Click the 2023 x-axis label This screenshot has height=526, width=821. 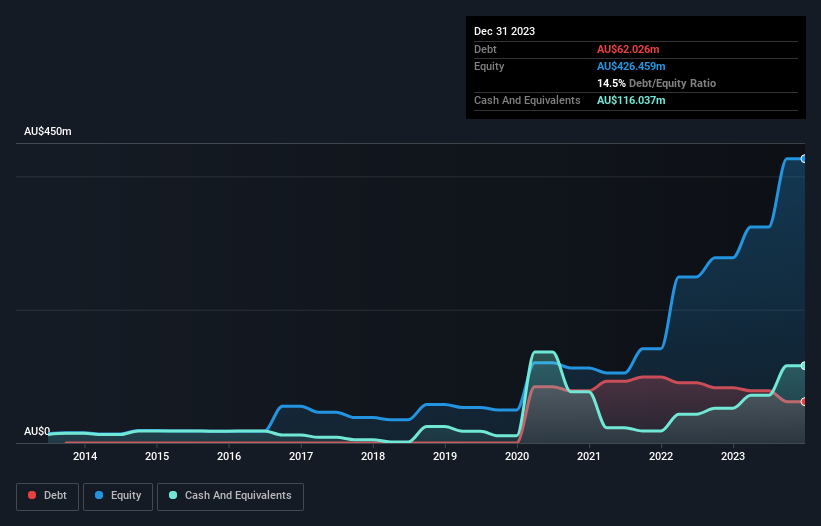(733, 456)
